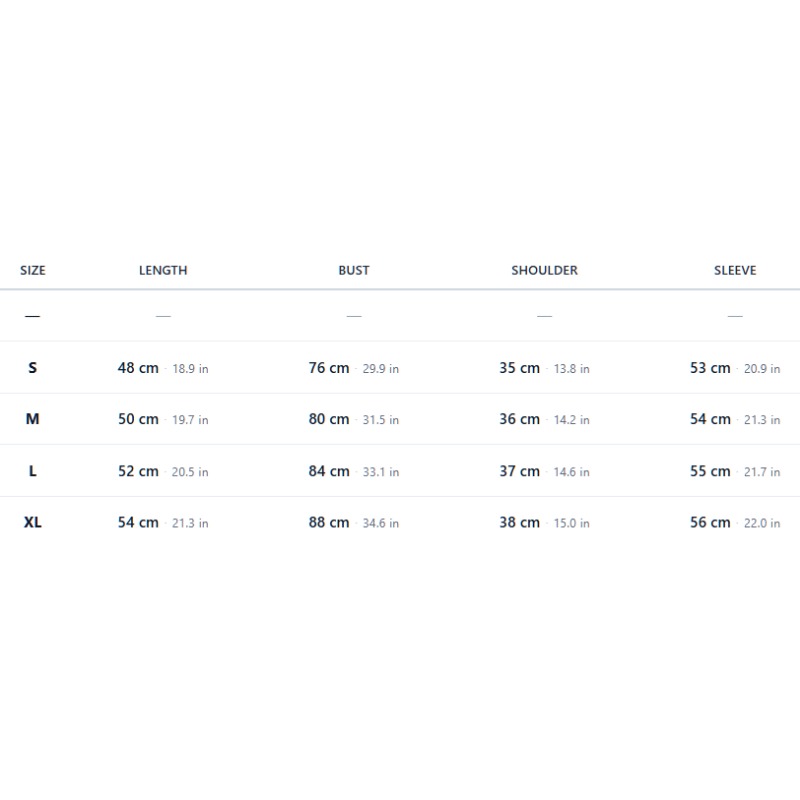
Task: Select the L size row label
Action: (33, 471)
